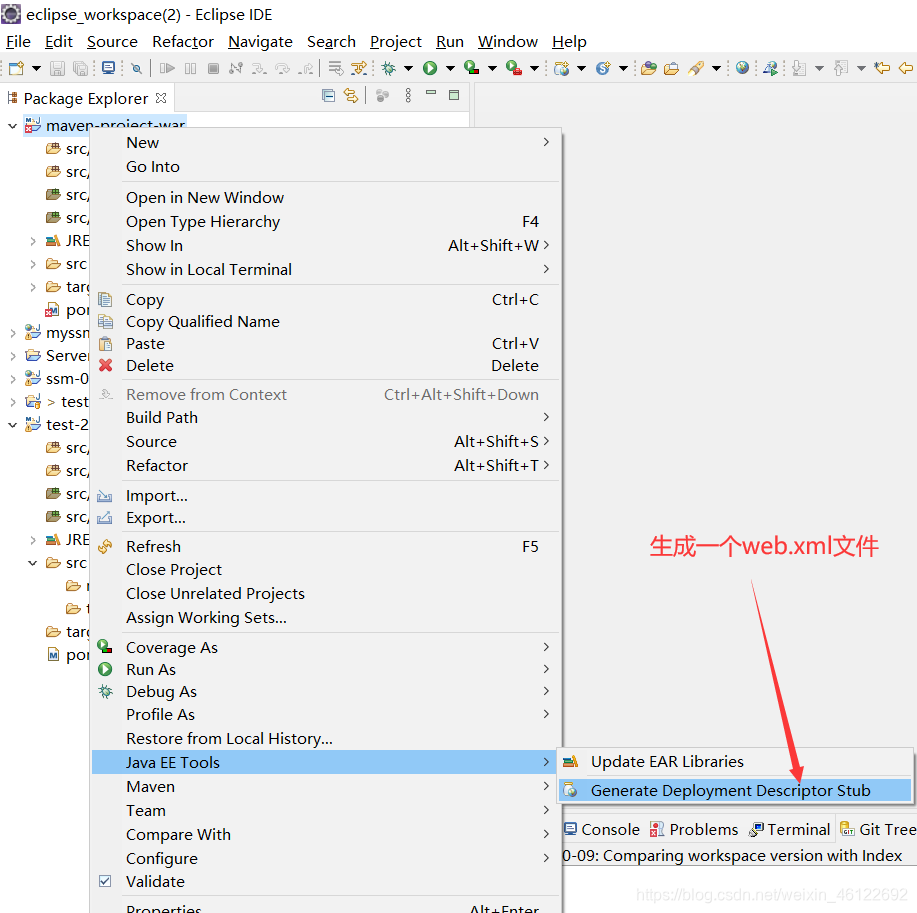The width and height of the screenshot is (917, 913).
Task: Choose Build Path in context menu
Action: 325,418
